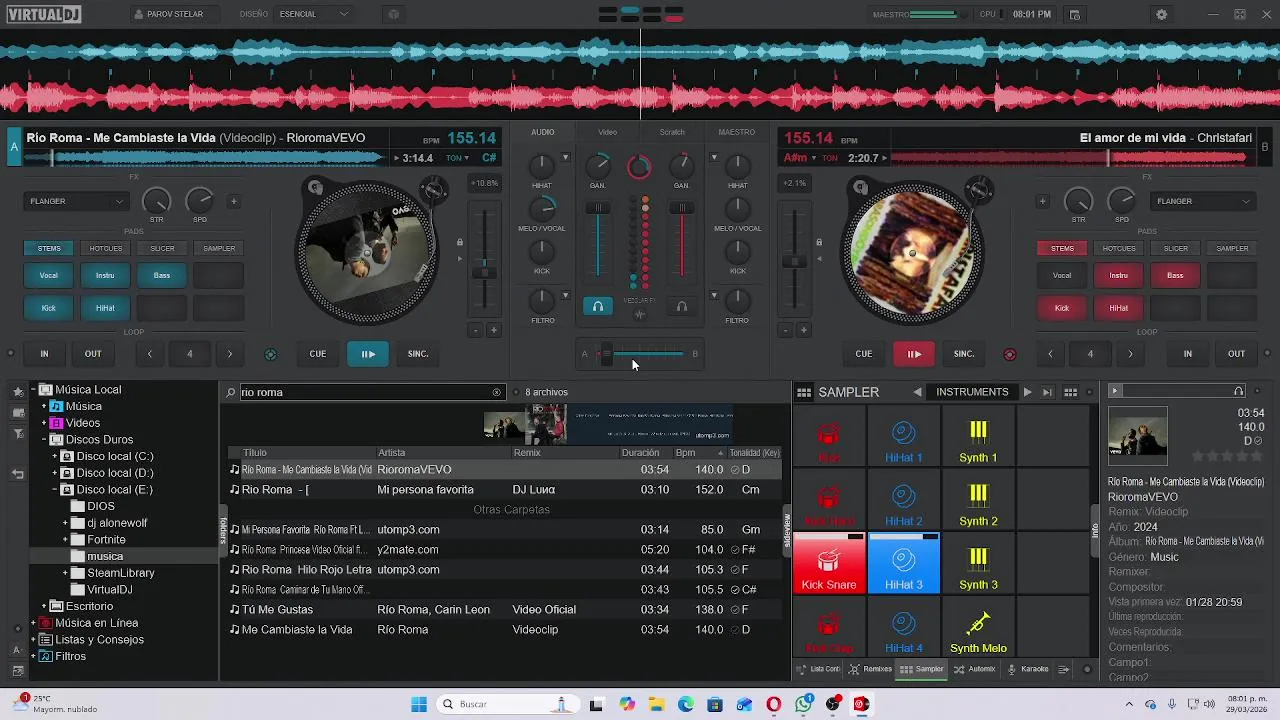Screen dimensions: 1280x720
Task: Open Windows Start menu
Action: pos(419,704)
